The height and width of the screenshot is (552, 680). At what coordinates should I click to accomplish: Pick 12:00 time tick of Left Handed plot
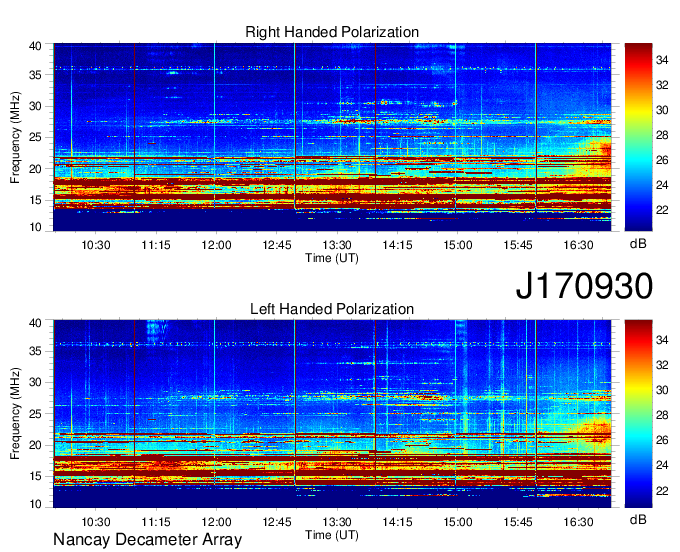[x=216, y=522]
